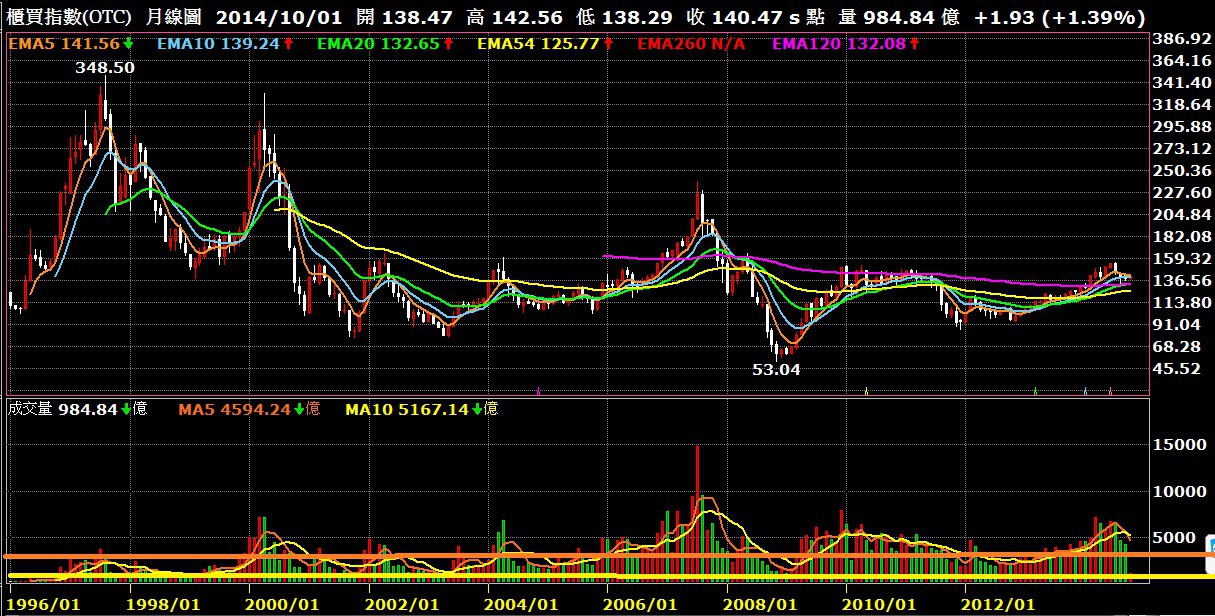The height and width of the screenshot is (616, 1215).
Task: Click the 2010/01 date axis label
Action: coord(880,605)
